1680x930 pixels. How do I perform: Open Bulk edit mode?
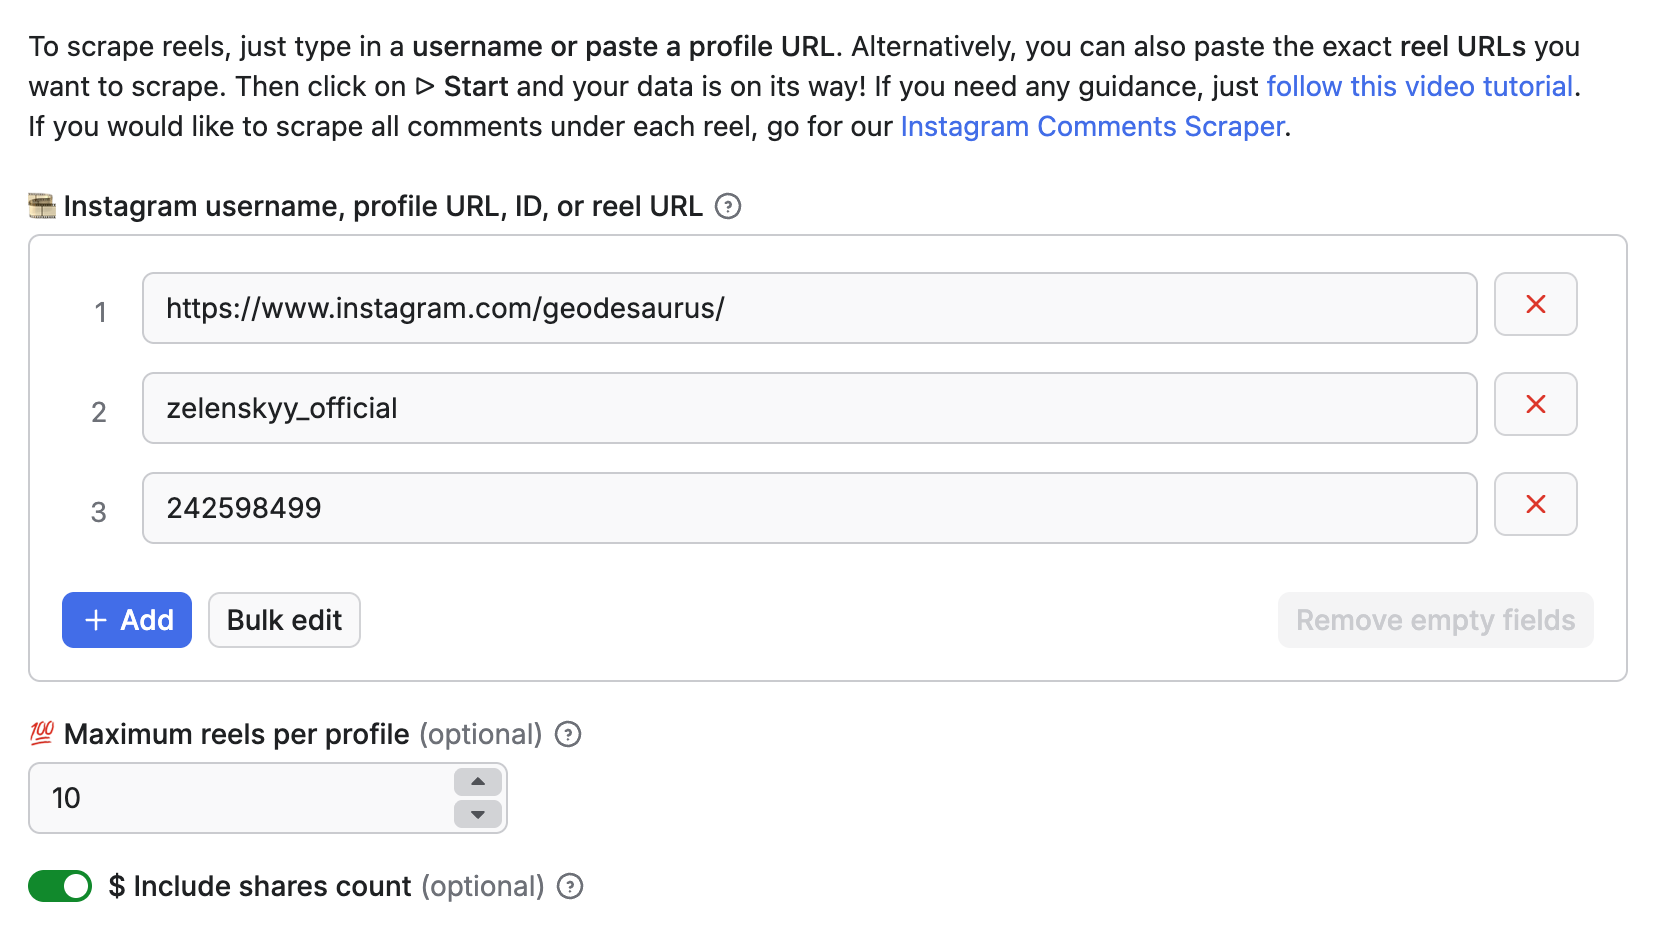pyautogui.click(x=284, y=620)
